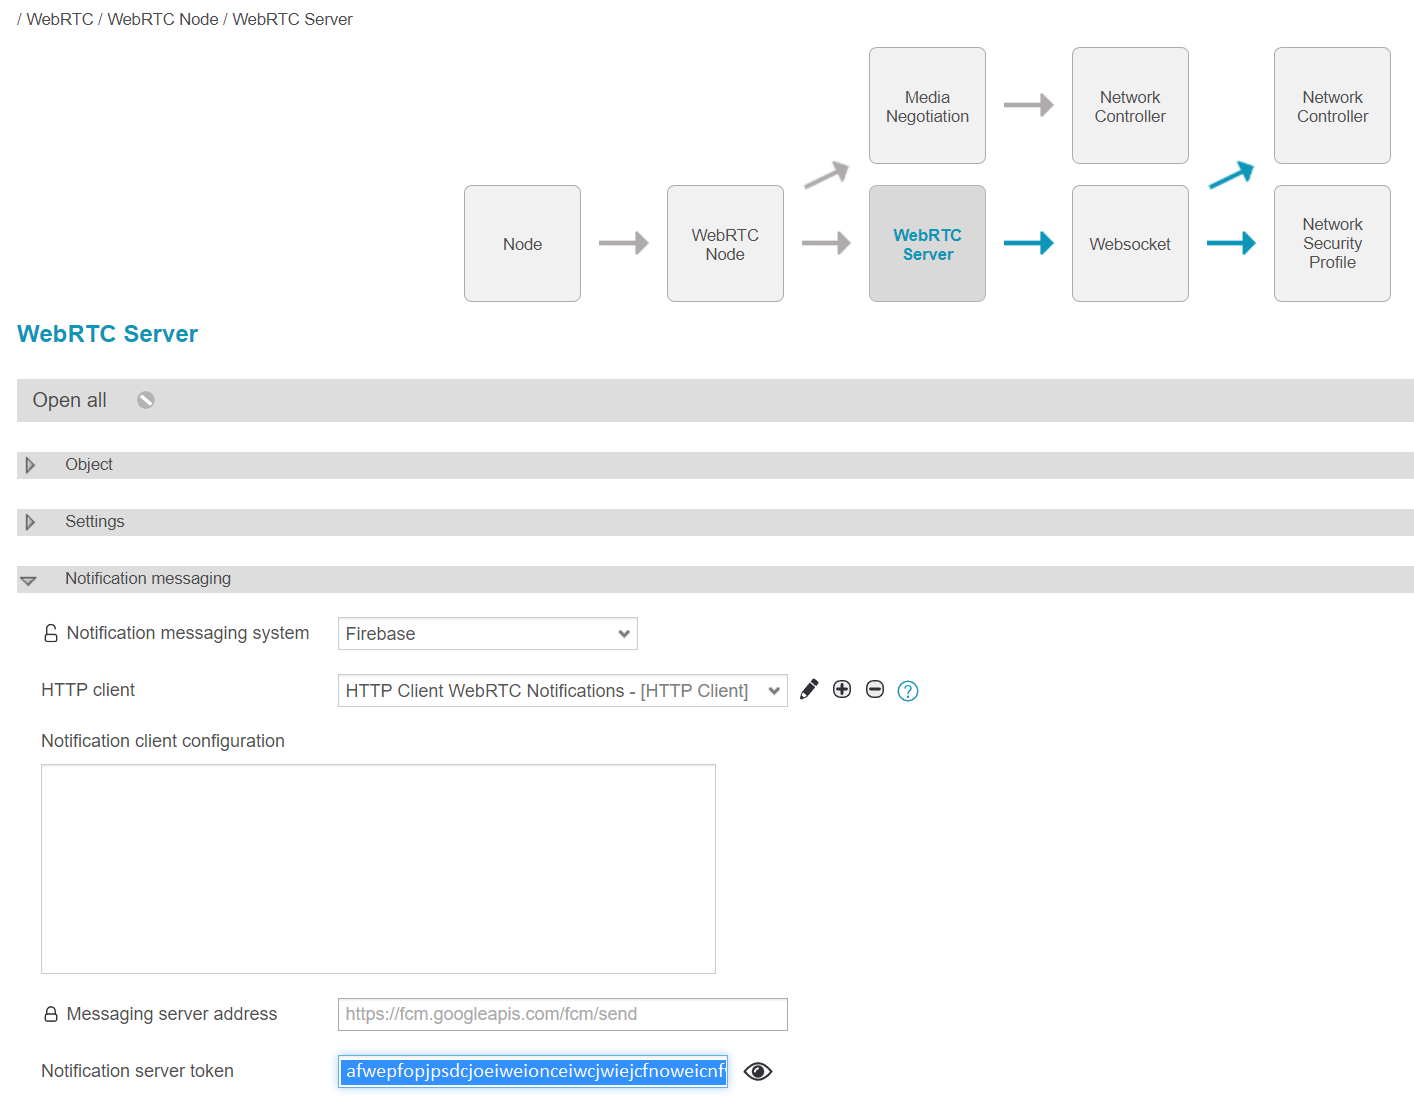This screenshot has width=1414, height=1104.
Task: Click the plus icon to add HTTP client
Action: [x=842, y=690]
